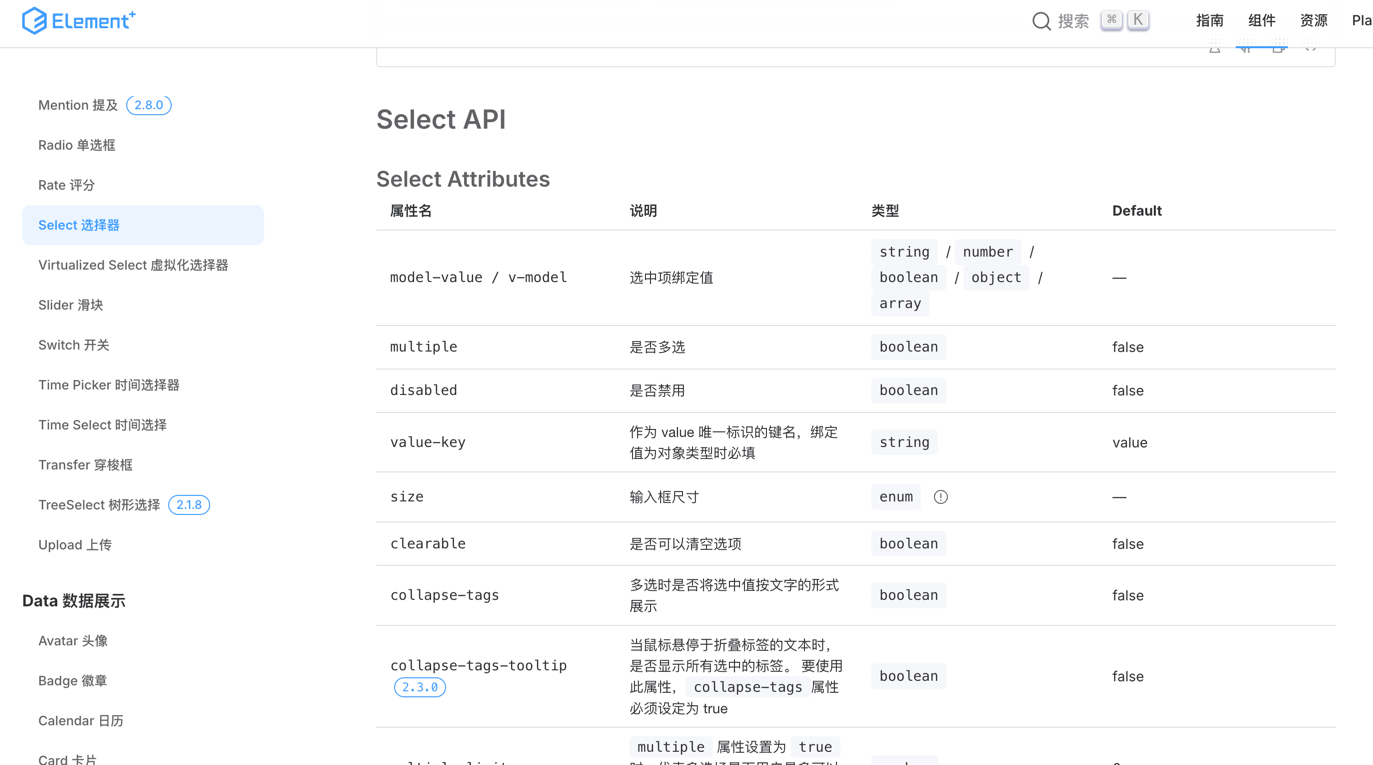Go to Slider 滑块 documentation

(71, 305)
